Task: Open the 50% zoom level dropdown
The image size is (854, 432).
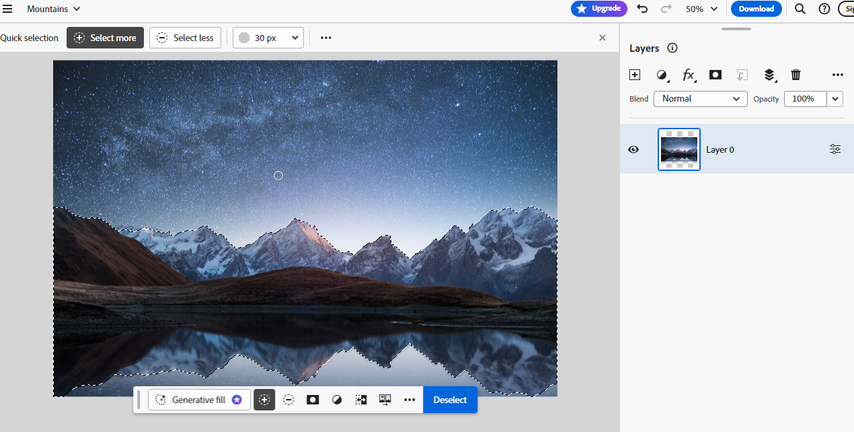Action: (x=701, y=9)
